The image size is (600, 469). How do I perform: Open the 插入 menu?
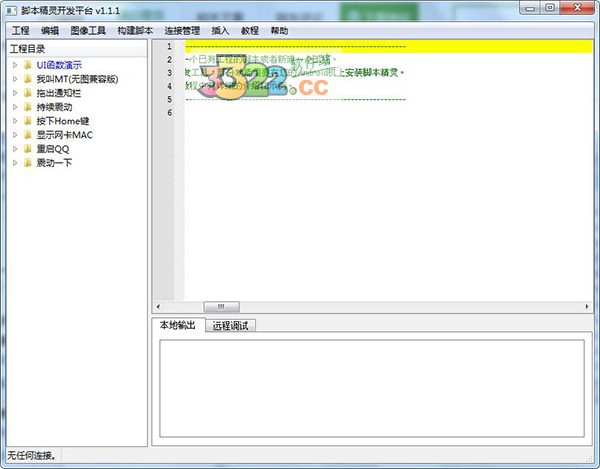coord(220,31)
